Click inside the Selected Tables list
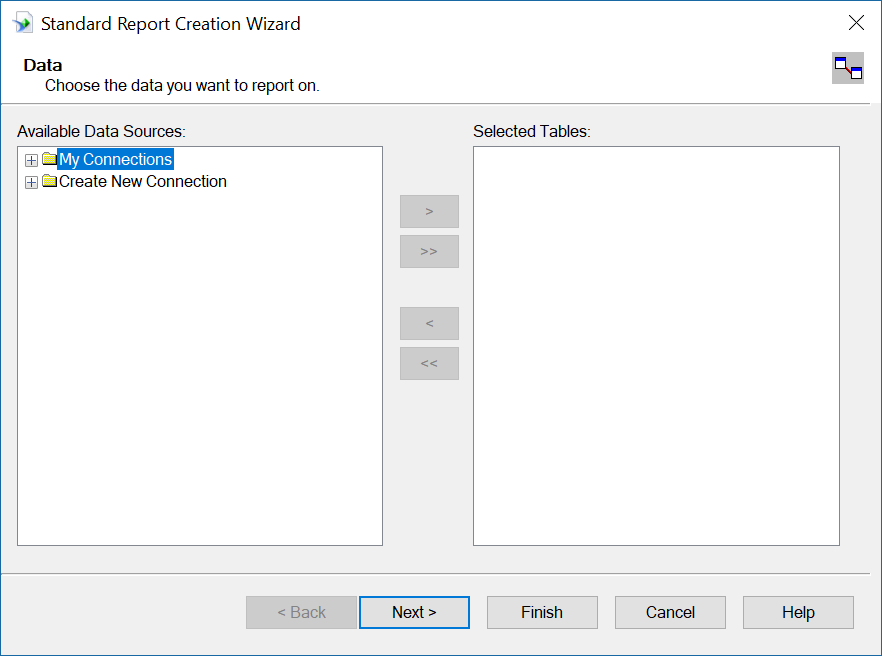 (x=656, y=346)
